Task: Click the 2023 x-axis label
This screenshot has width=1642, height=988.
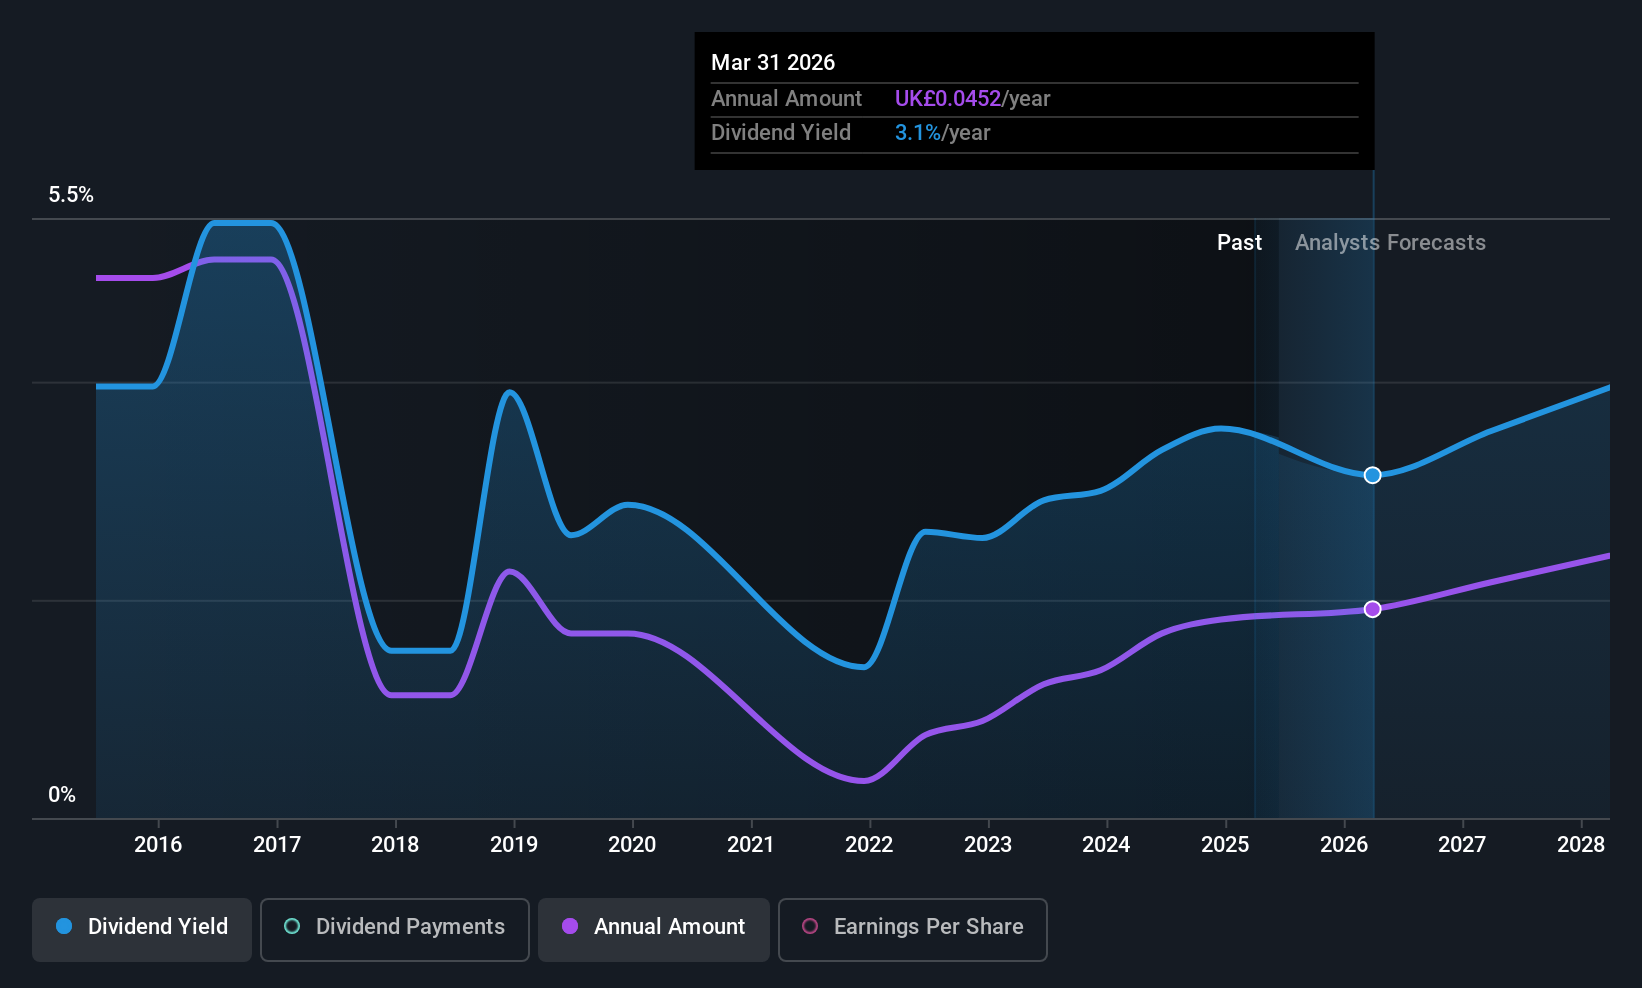Action: pyautogui.click(x=988, y=845)
